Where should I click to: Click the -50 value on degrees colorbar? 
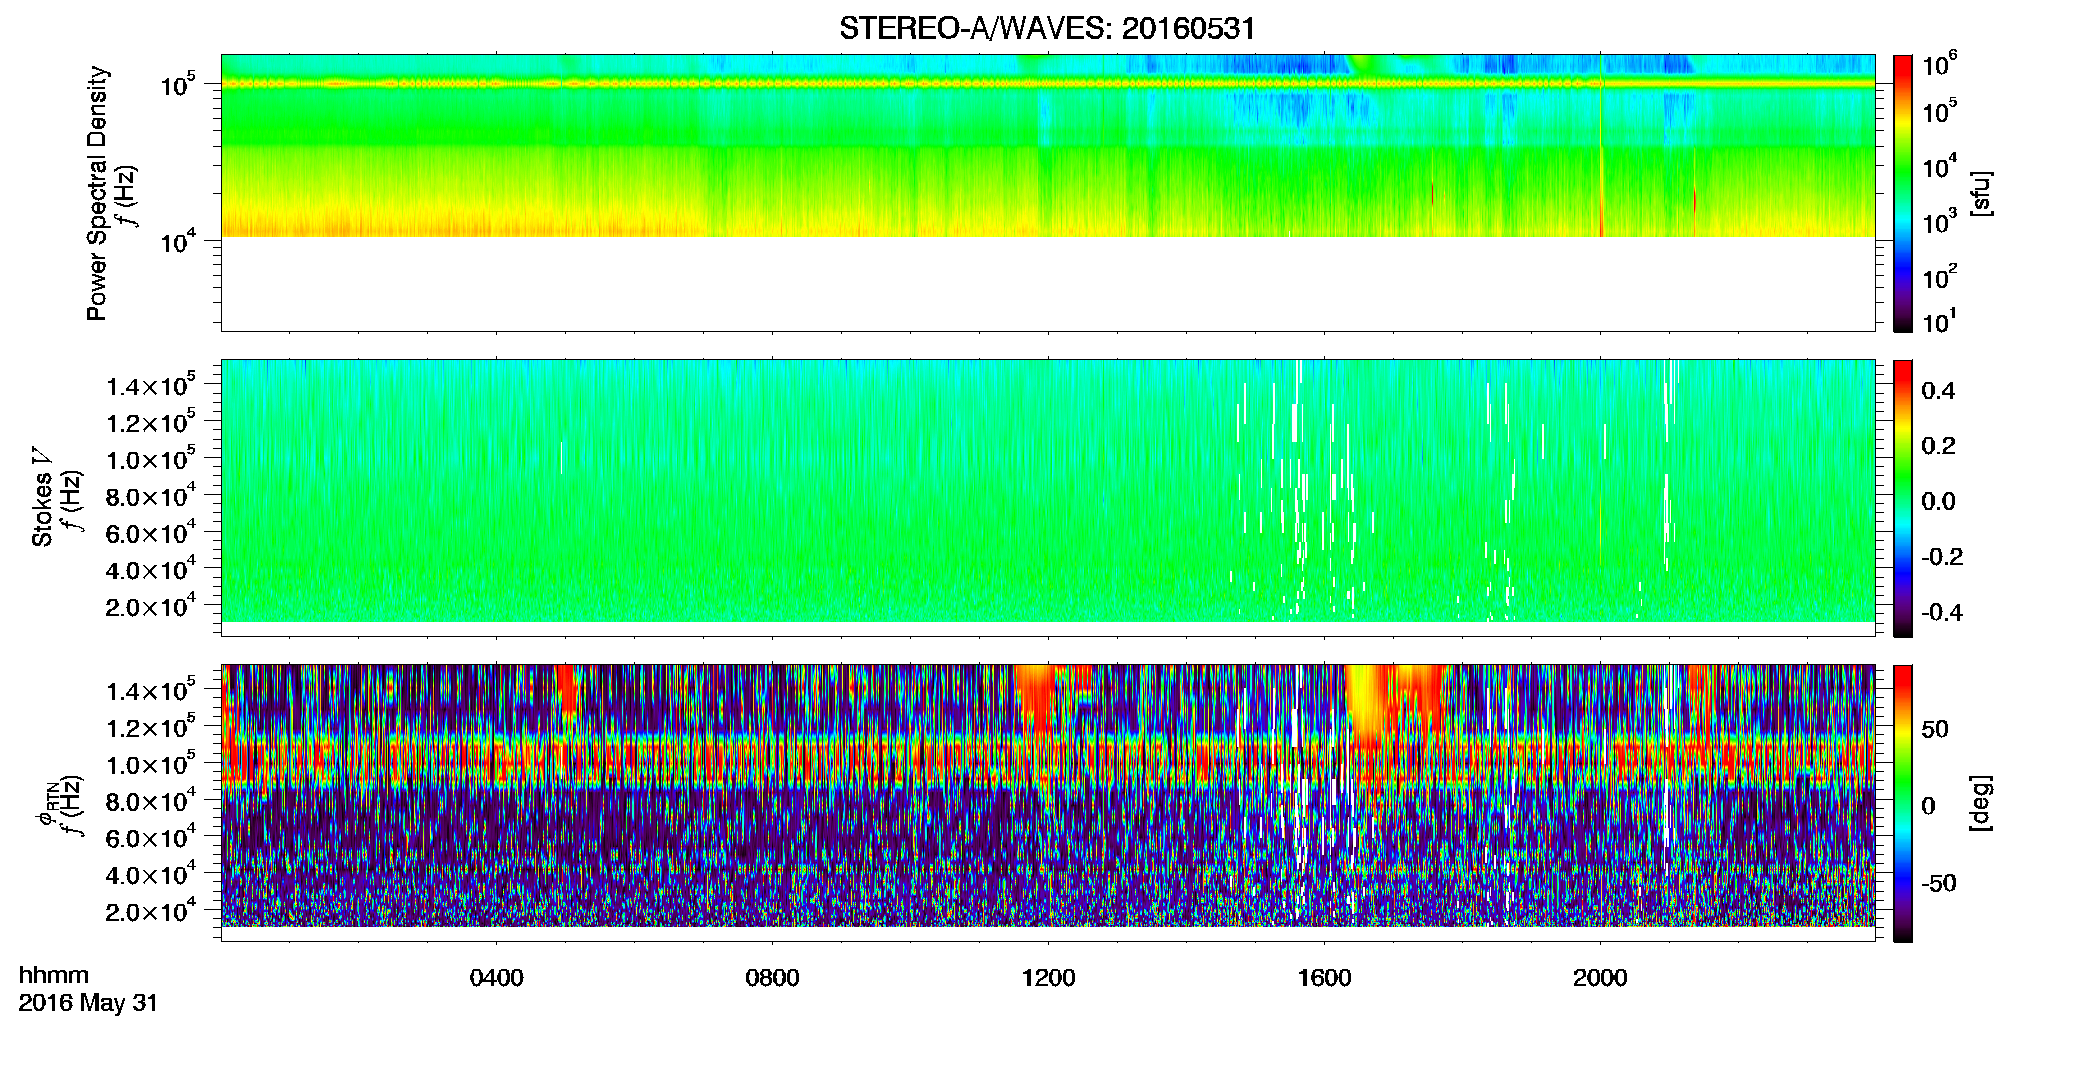1937,883
